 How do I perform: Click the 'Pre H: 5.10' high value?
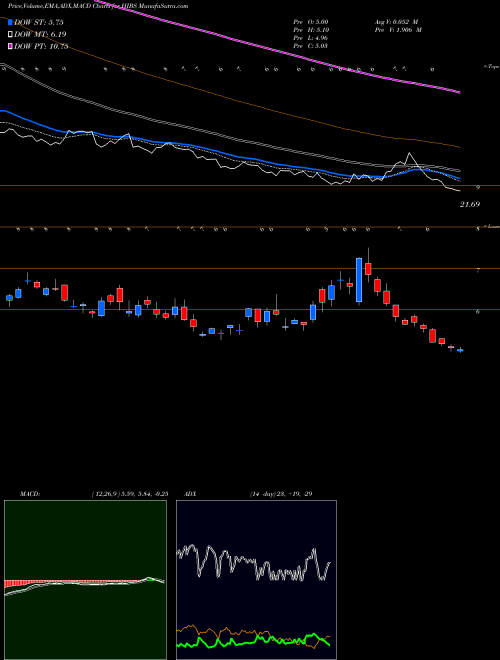tap(311, 30)
